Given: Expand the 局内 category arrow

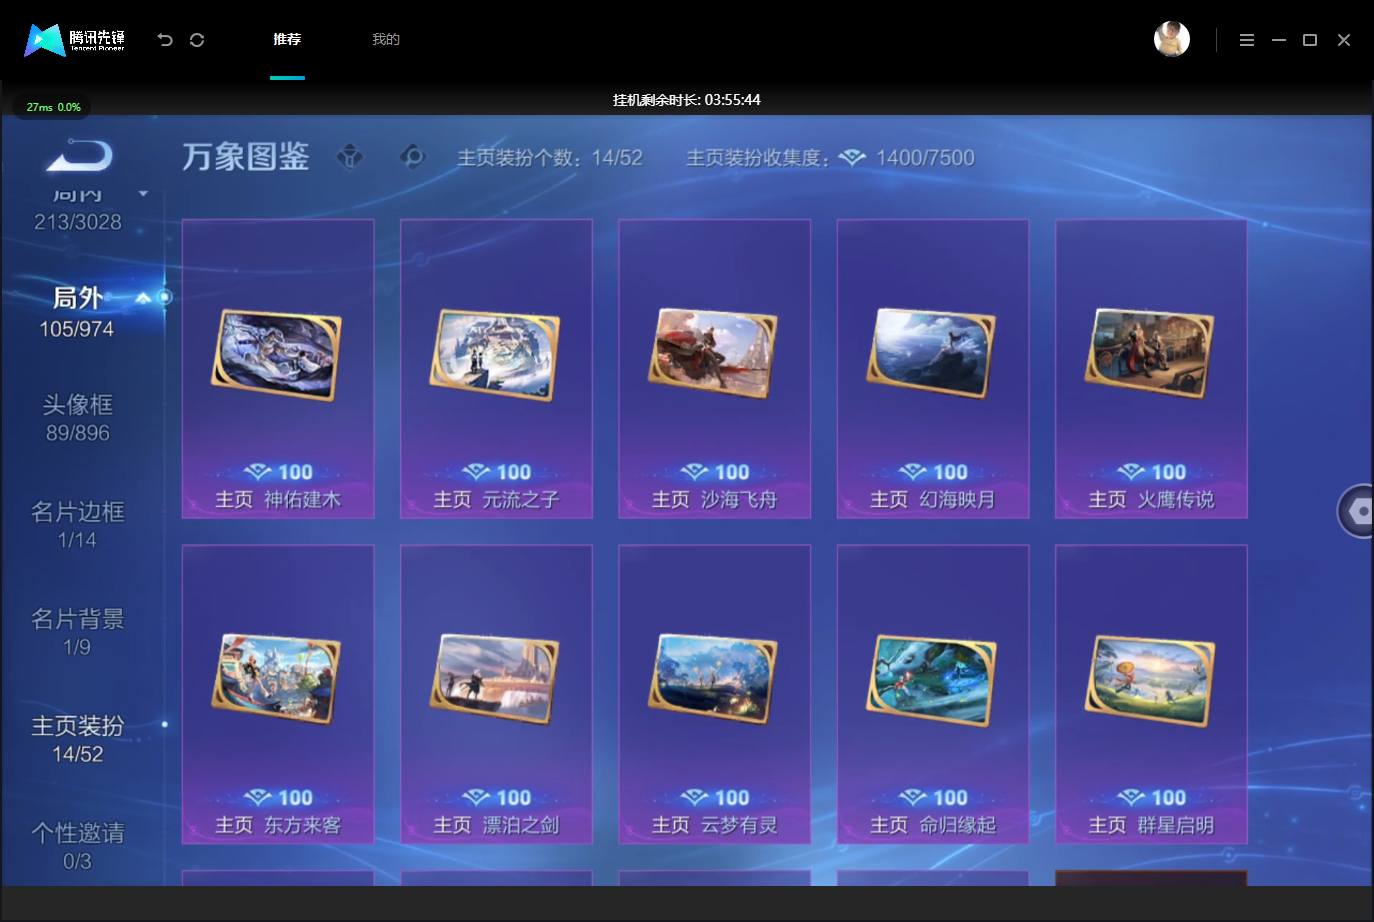Looking at the screenshot, I should (x=143, y=193).
